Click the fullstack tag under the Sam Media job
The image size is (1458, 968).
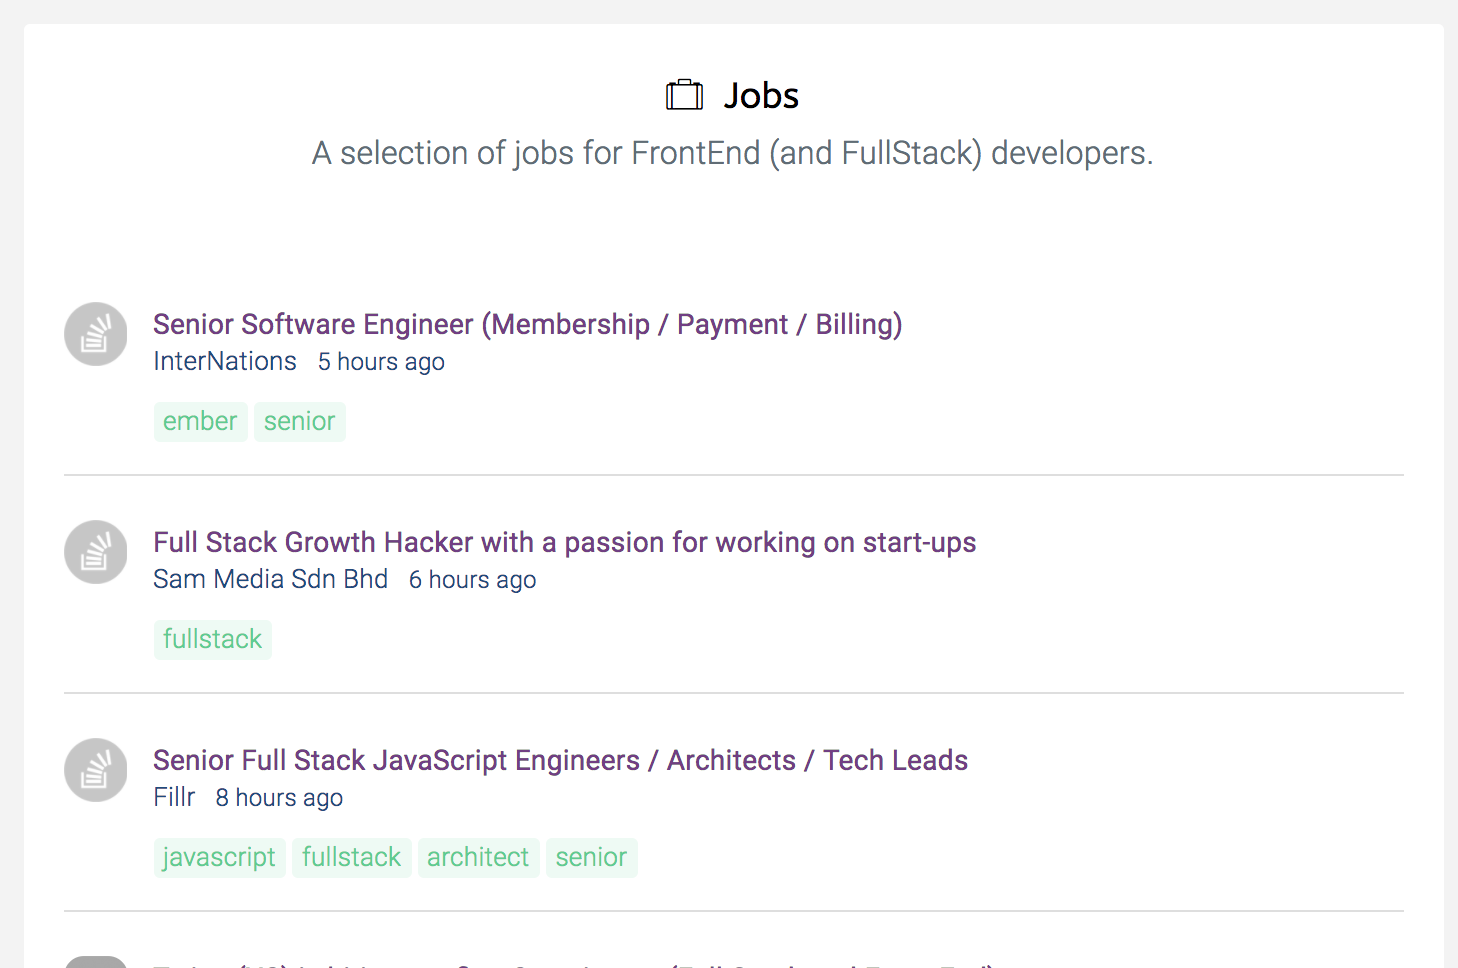212,639
